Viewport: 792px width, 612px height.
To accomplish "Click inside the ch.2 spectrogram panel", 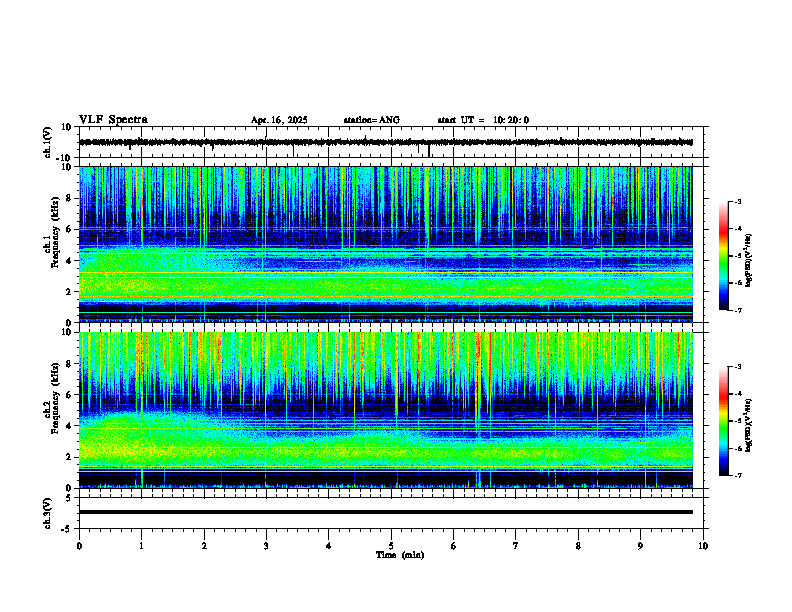I will click(386, 410).
